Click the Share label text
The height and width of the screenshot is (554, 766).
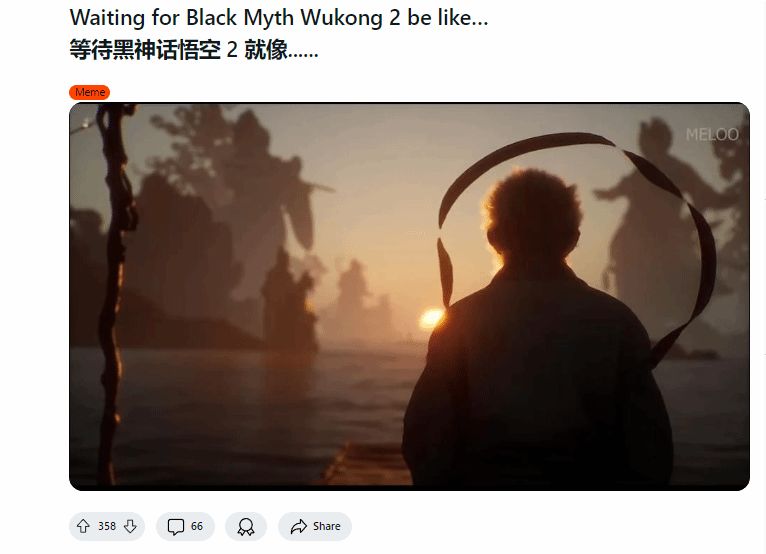[x=326, y=526]
